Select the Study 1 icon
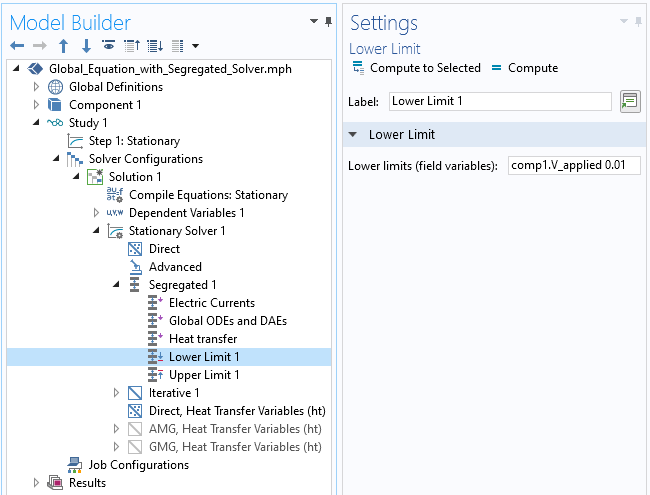The width and height of the screenshot is (650, 495). pos(55,123)
